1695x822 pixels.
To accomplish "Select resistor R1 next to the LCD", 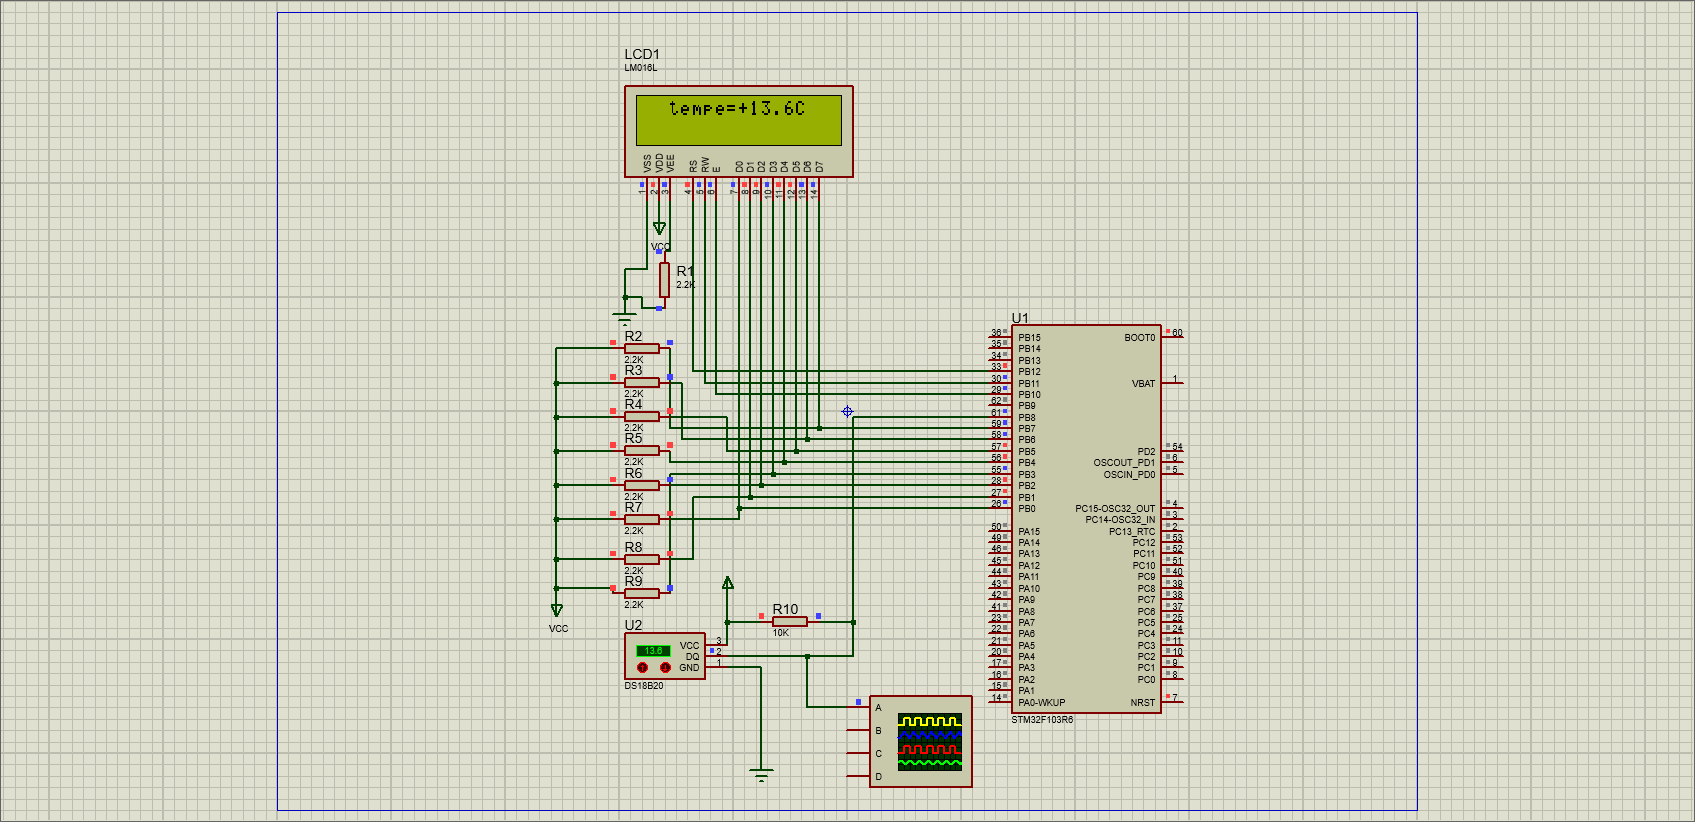I will tap(664, 280).
